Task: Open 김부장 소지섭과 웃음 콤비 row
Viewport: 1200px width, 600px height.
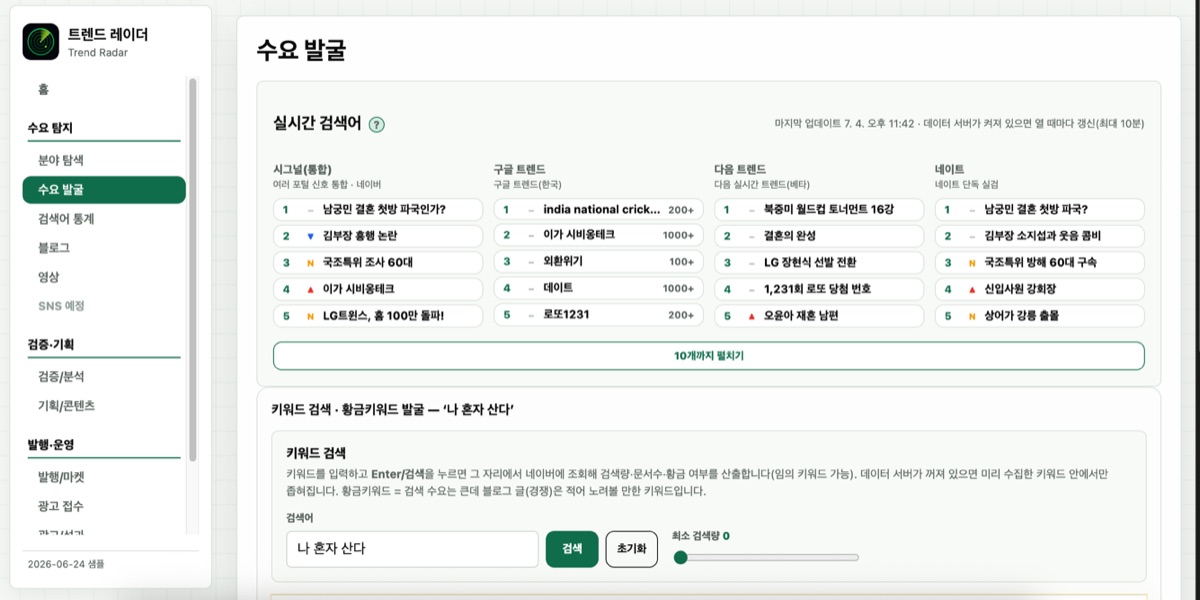Action: 1040,236
